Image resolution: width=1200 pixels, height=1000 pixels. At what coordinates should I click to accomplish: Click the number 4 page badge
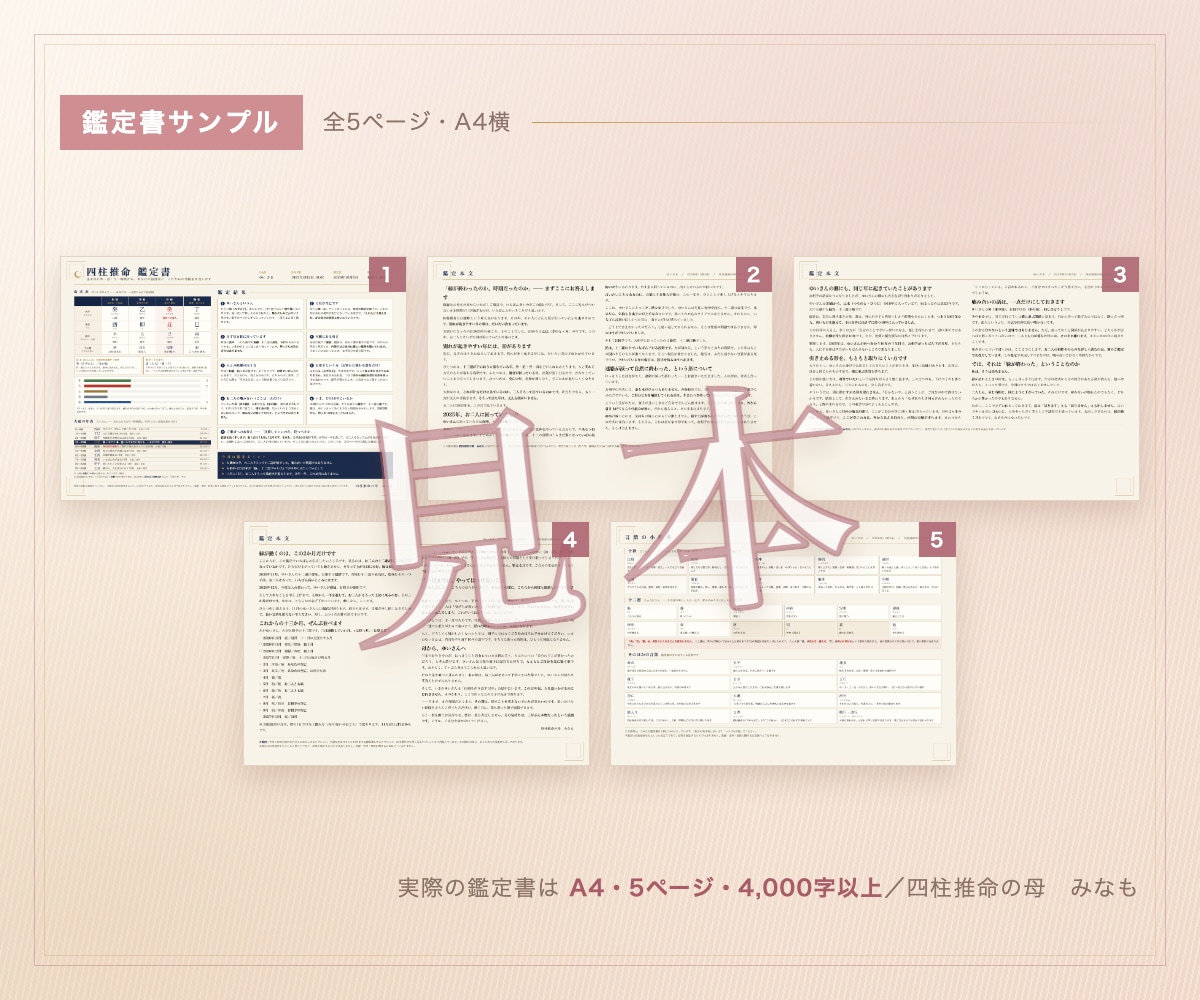pos(570,540)
